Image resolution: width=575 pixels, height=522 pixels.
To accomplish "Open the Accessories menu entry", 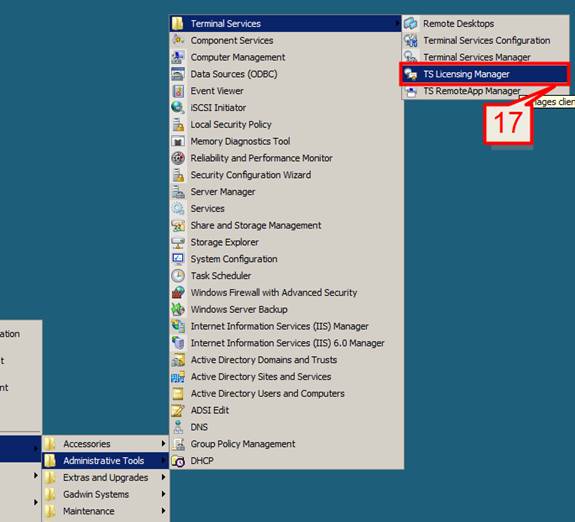I will (106, 444).
